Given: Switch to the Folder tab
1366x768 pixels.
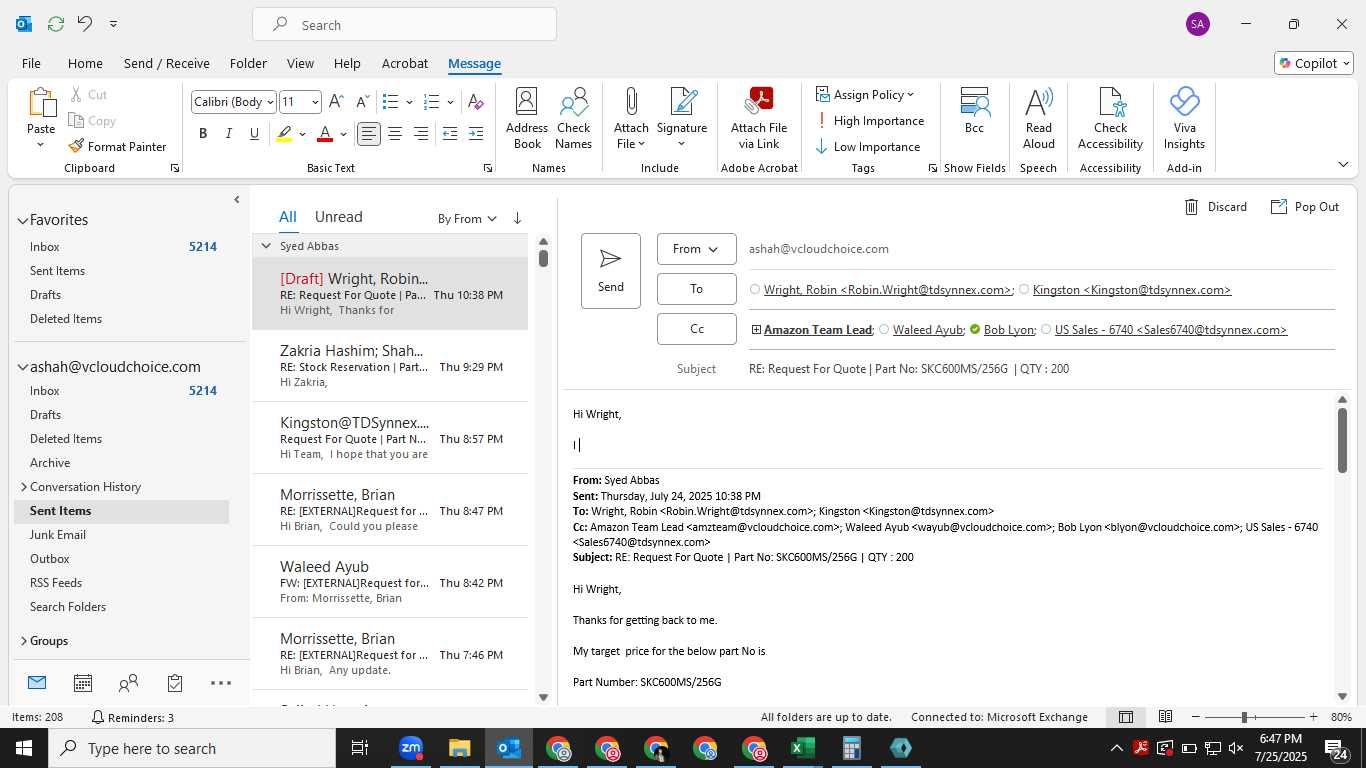Looking at the screenshot, I should [x=248, y=63].
